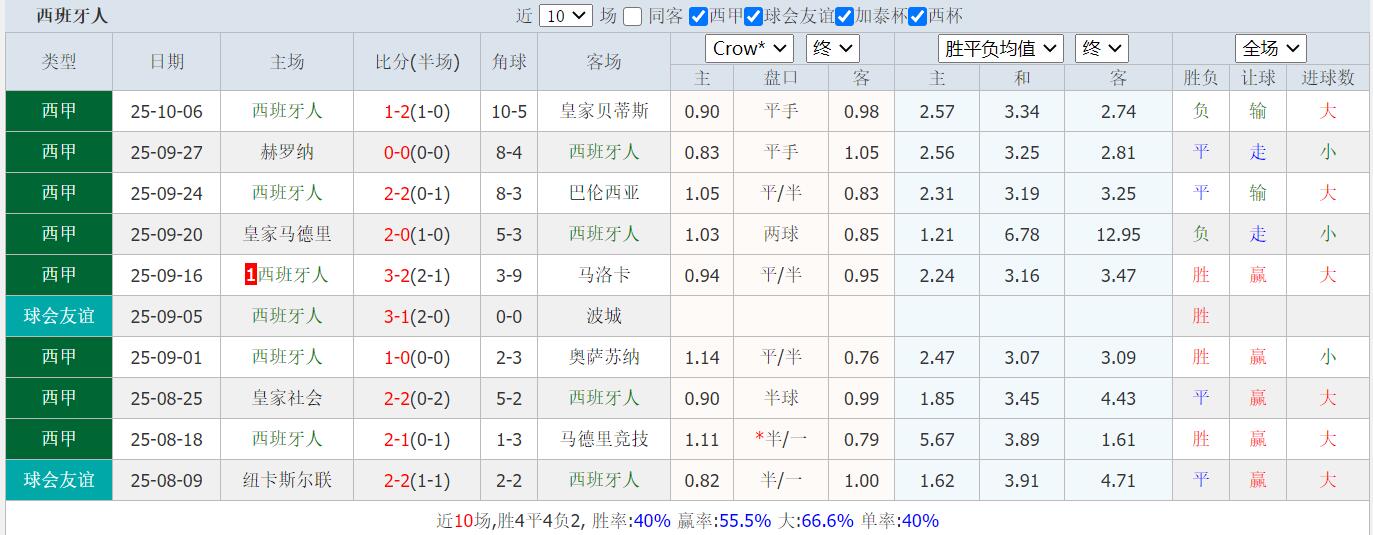
Task: Click the red card badge beside 西班牙人
Action: (x=250, y=275)
